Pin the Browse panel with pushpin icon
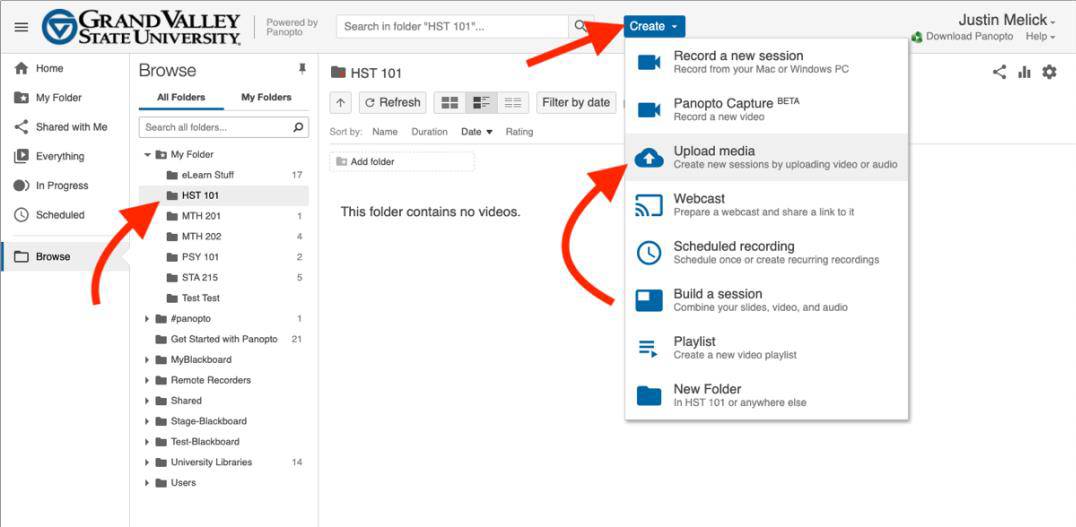Image resolution: width=1076 pixels, height=527 pixels. coord(302,69)
